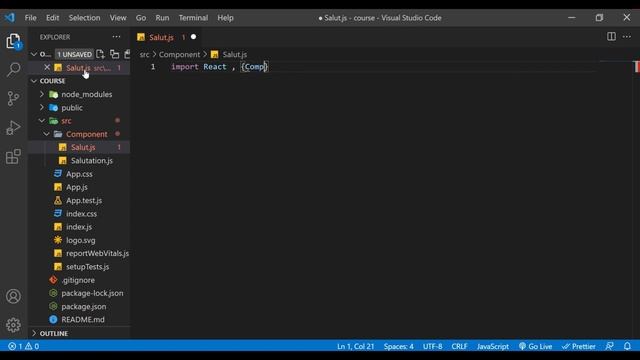Open logo.svg file
The image size is (640, 360).
tap(80, 240)
